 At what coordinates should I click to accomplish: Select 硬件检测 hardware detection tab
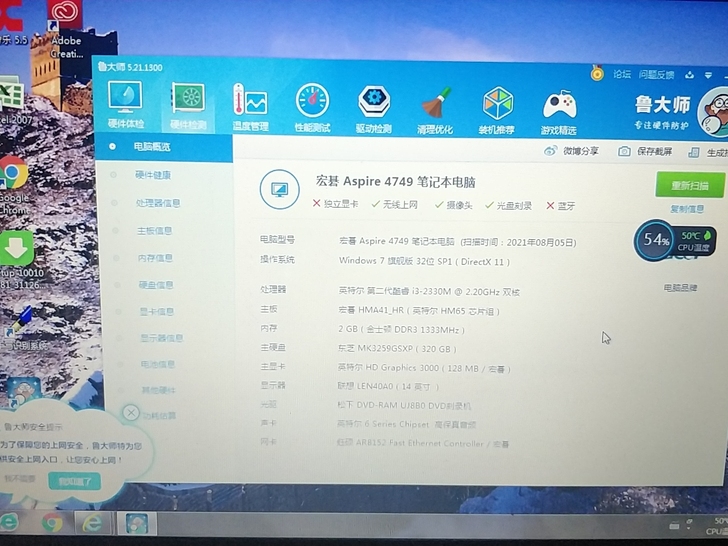pyautogui.click(x=188, y=106)
